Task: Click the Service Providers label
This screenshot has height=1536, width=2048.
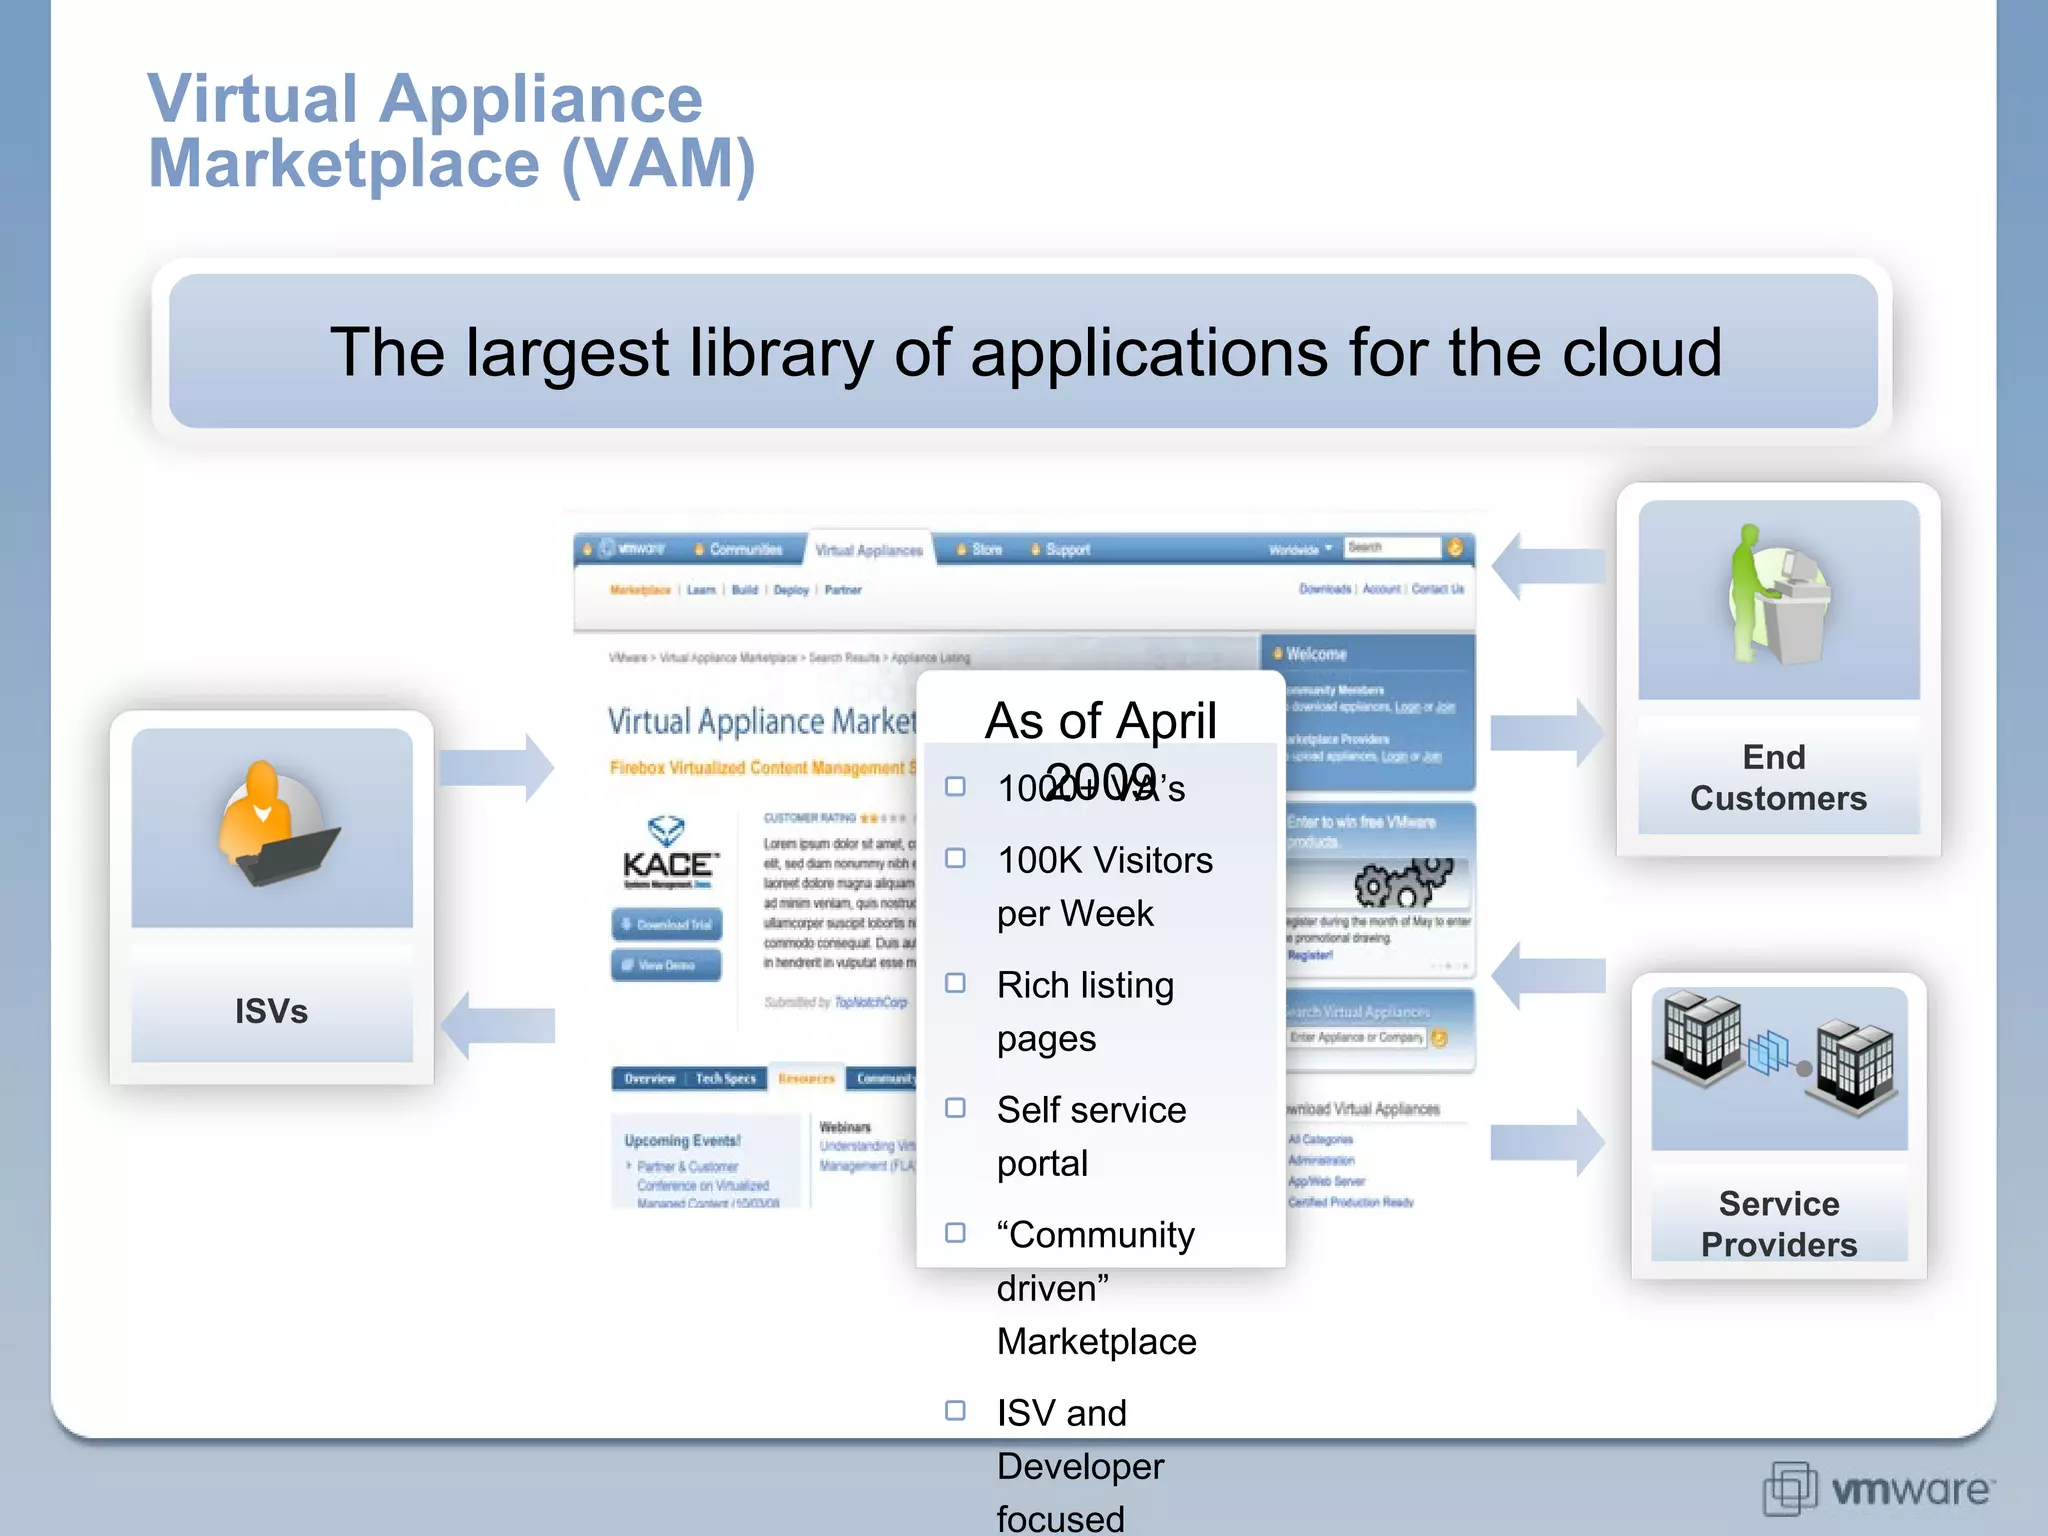Action: pyautogui.click(x=1779, y=1224)
